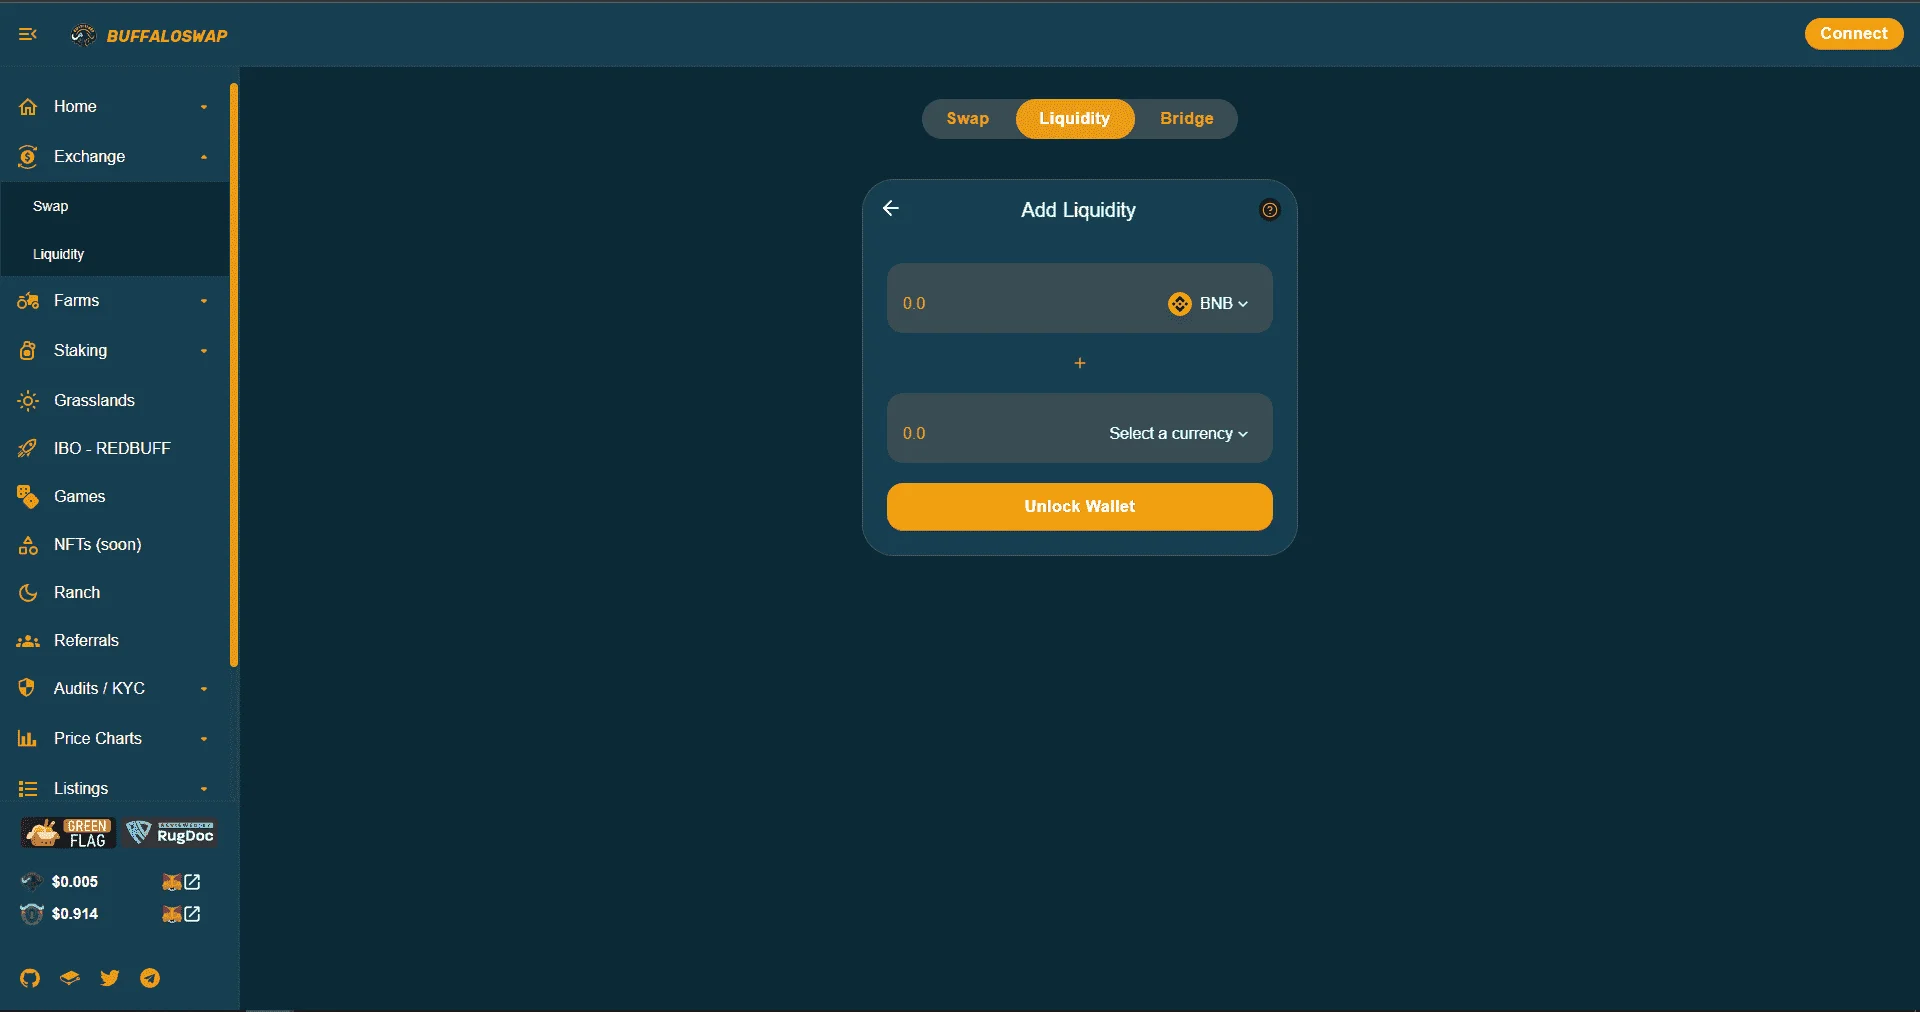Click the Referrals people icon

28,640
